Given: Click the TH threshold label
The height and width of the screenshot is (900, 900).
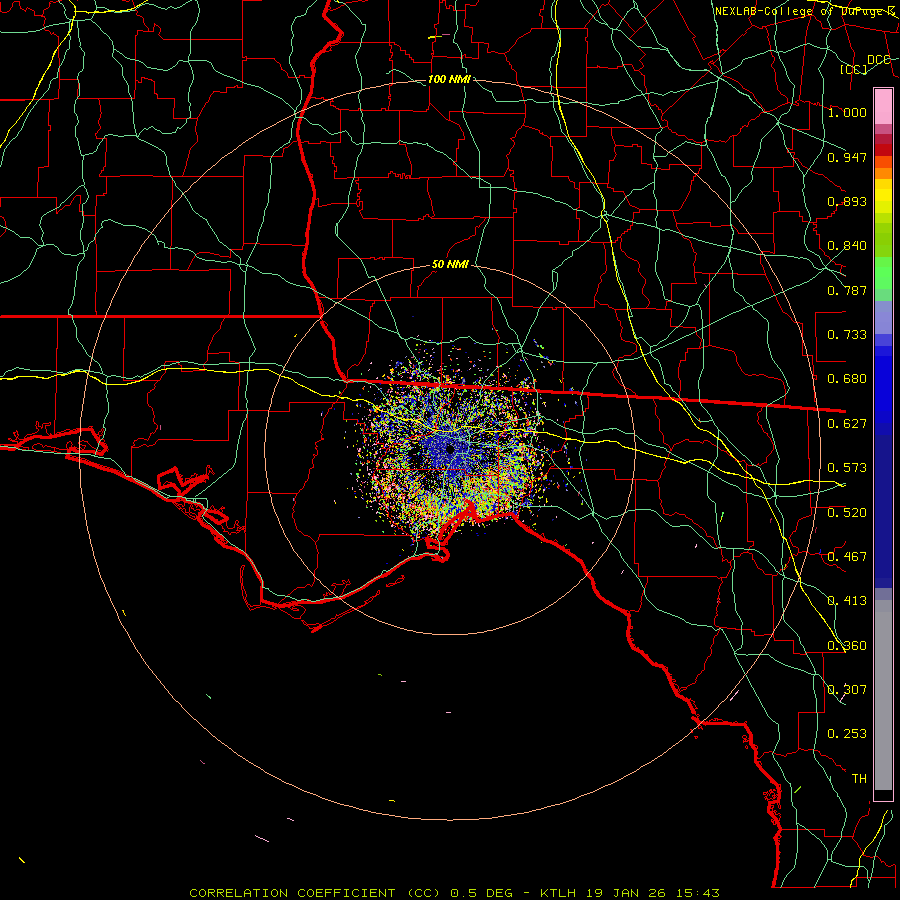Looking at the screenshot, I should [x=859, y=779].
